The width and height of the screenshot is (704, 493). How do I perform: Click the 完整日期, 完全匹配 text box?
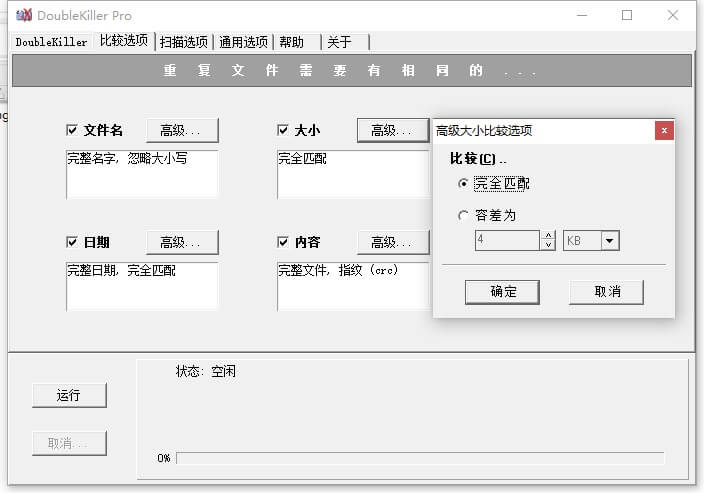pos(142,286)
